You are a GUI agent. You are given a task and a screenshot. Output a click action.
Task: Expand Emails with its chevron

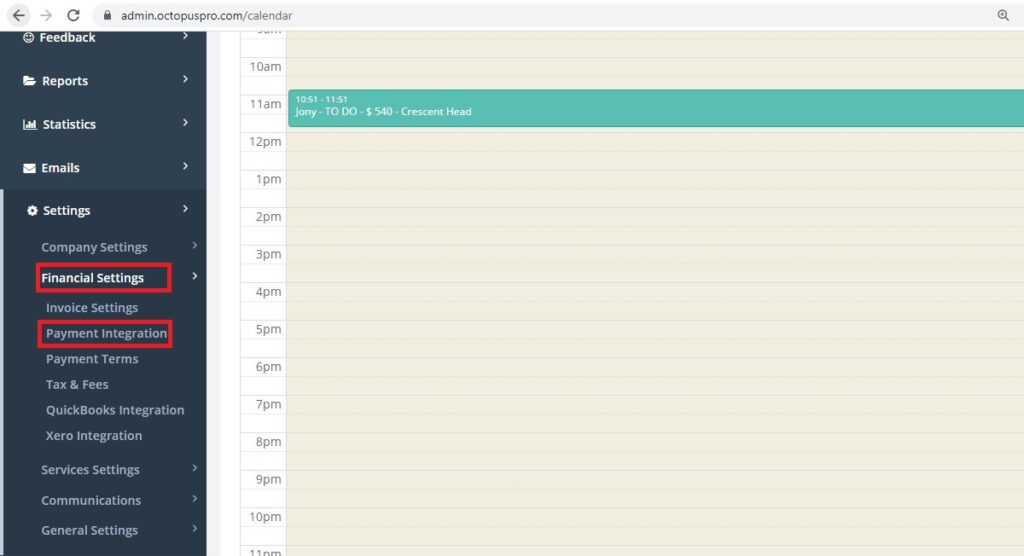click(185, 166)
